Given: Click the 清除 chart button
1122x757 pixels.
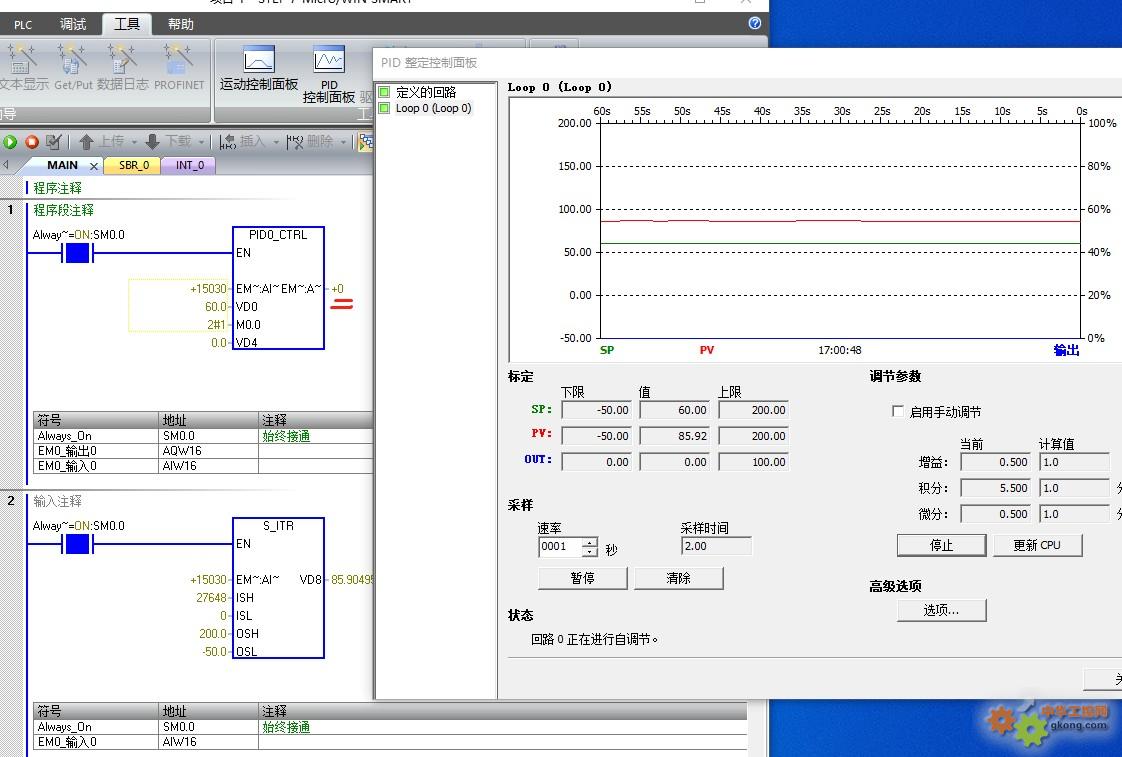Looking at the screenshot, I should coord(678,578).
